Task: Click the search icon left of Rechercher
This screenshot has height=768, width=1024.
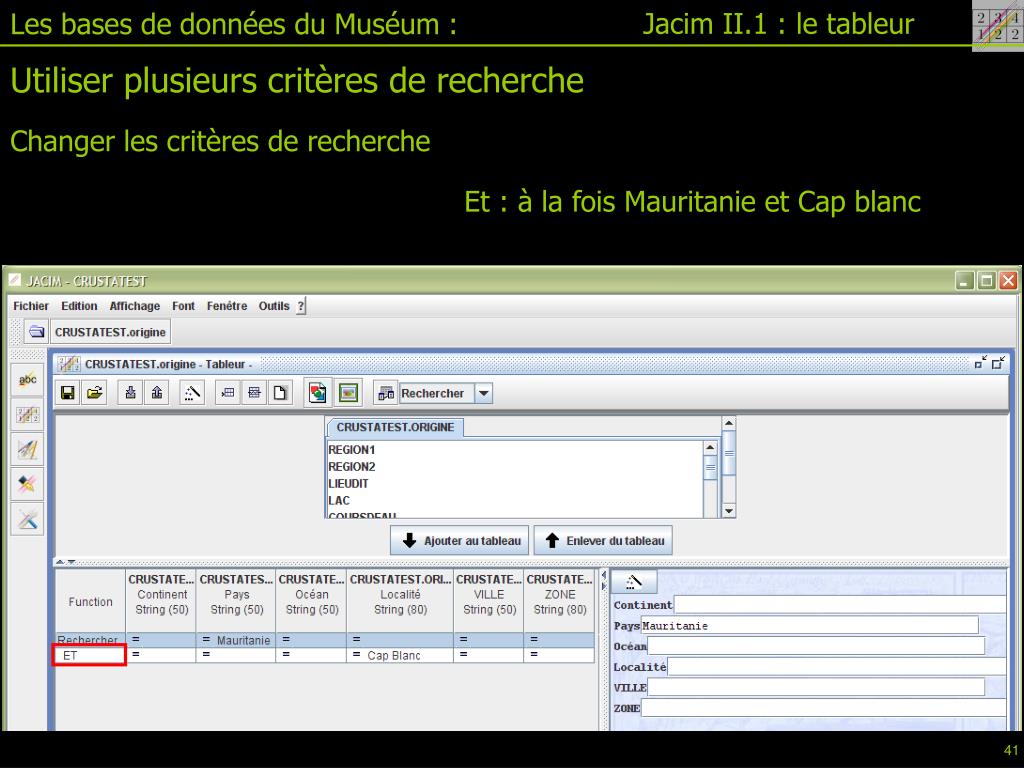Action: 386,393
